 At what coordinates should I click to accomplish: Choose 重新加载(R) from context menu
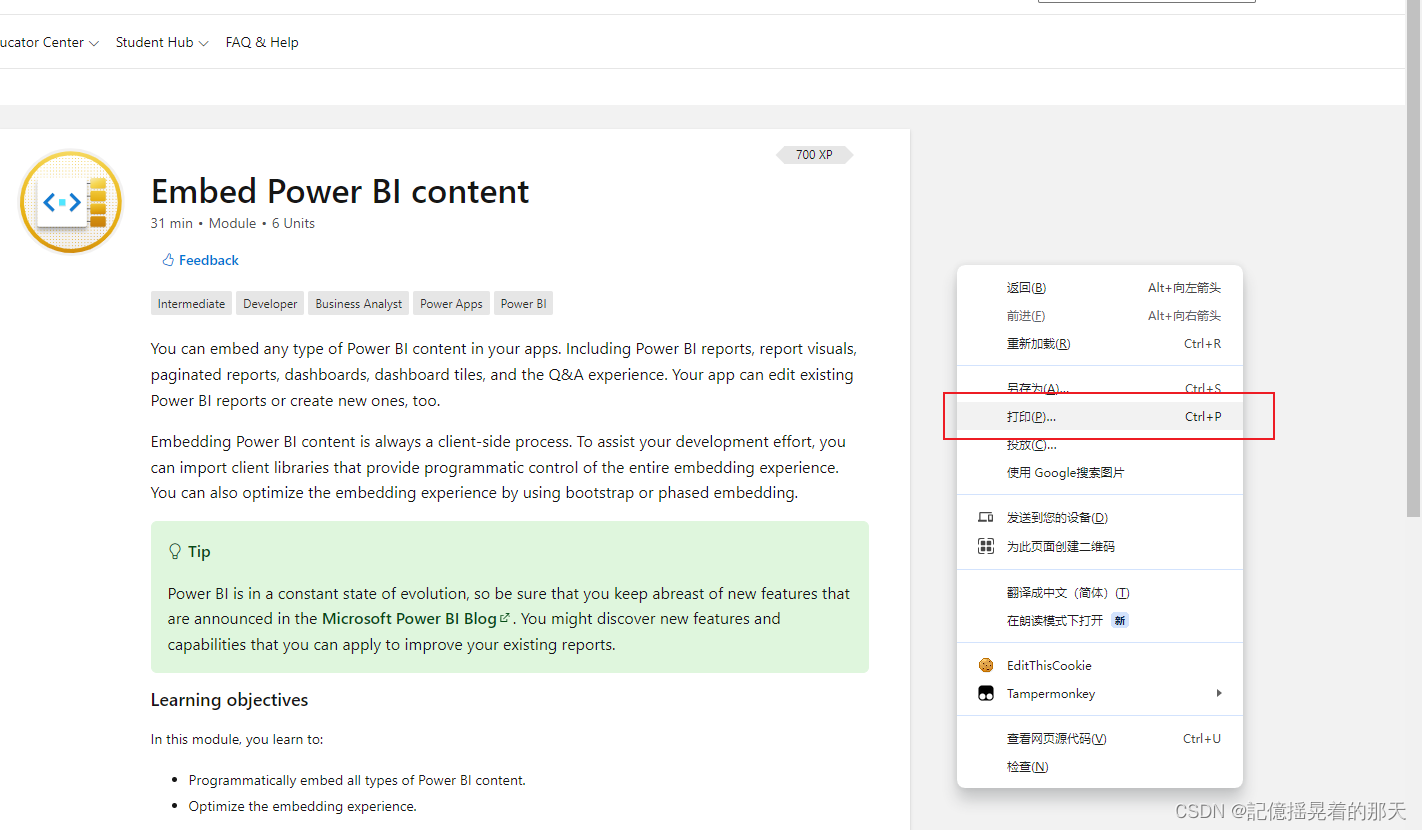coord(1100,344)
